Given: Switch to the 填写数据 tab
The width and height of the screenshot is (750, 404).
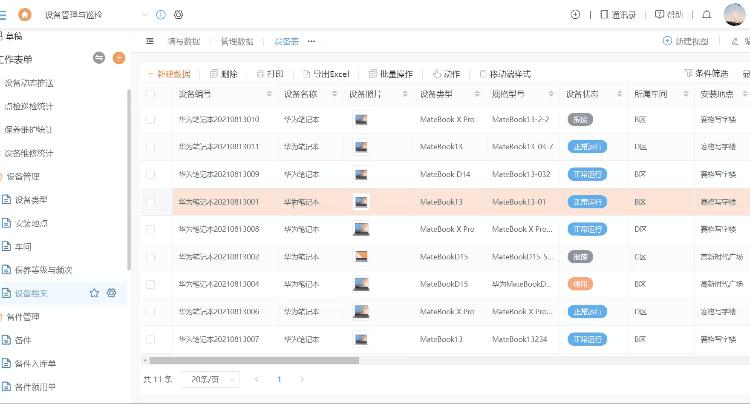Looking at the screenshot, I should coord(184,42).
